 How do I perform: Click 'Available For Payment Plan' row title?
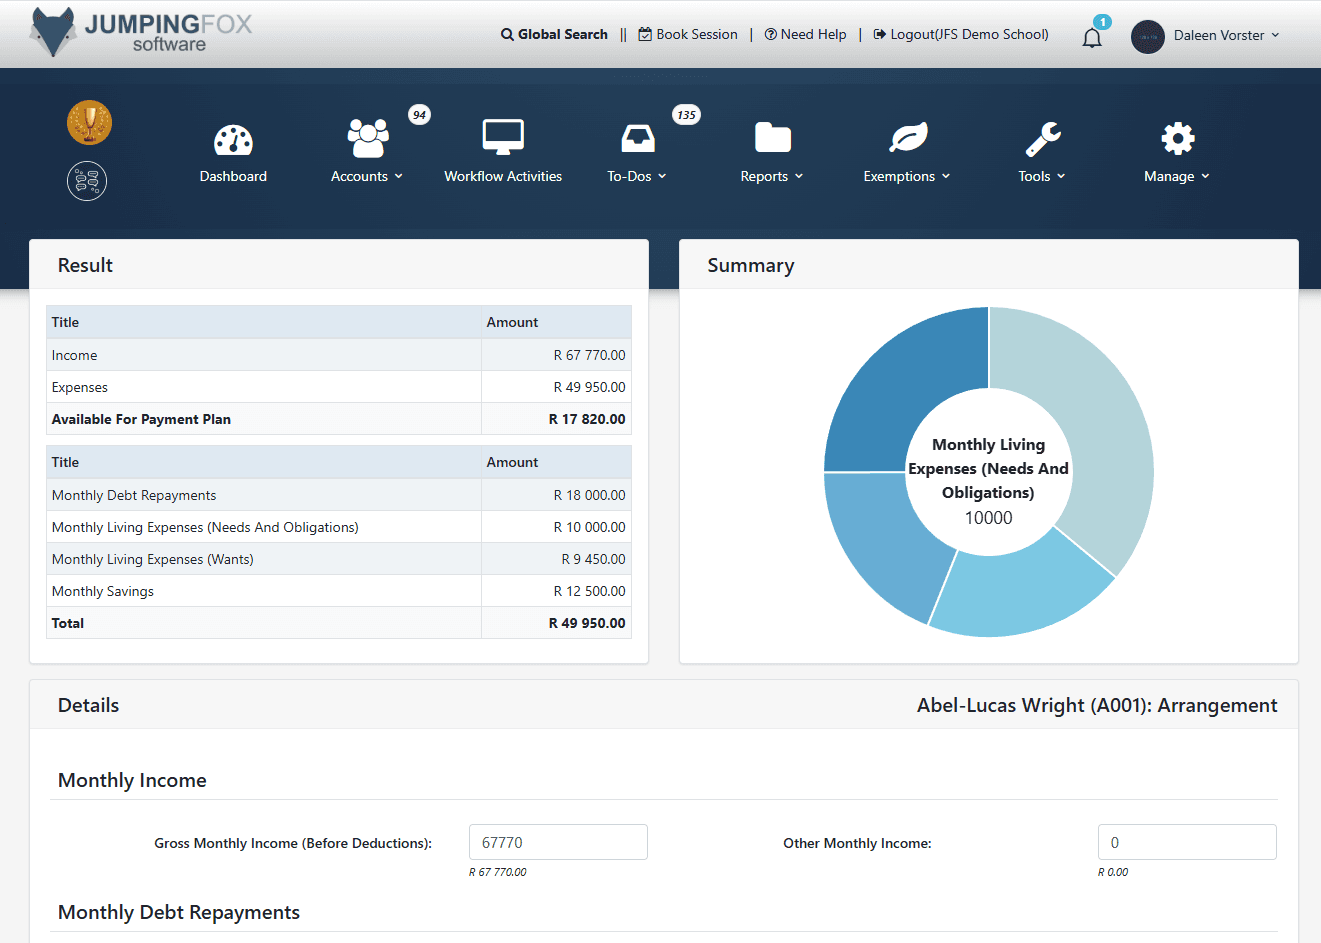pyautogui.click(x=141, y=419)
